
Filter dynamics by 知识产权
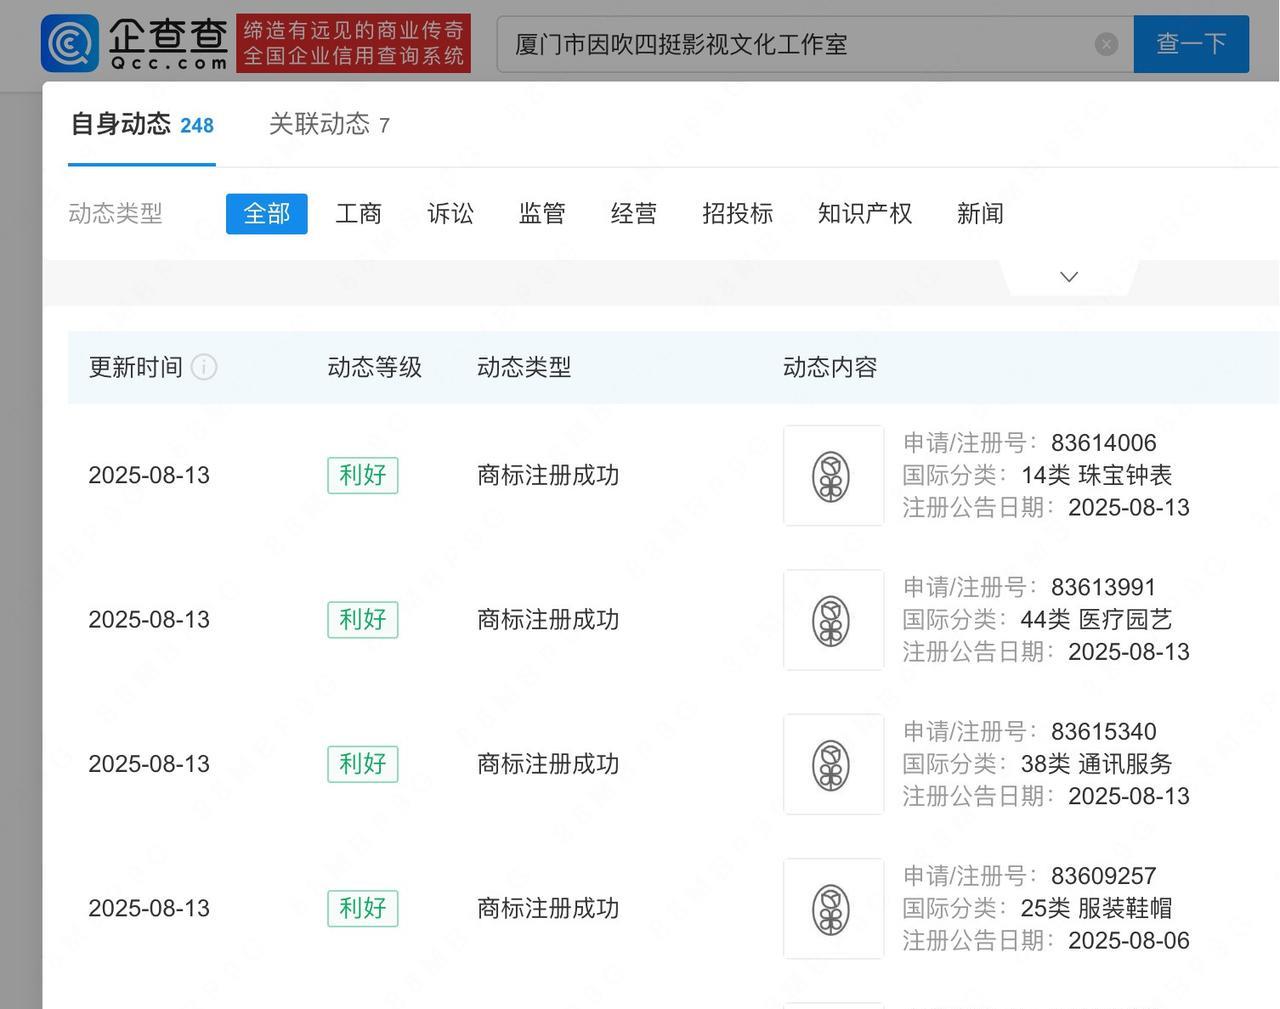point(864,214)
